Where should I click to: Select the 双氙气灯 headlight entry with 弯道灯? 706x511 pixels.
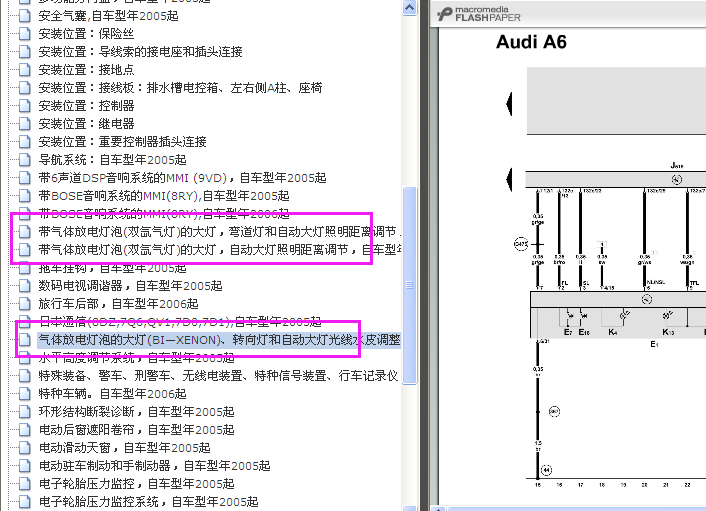220,232
